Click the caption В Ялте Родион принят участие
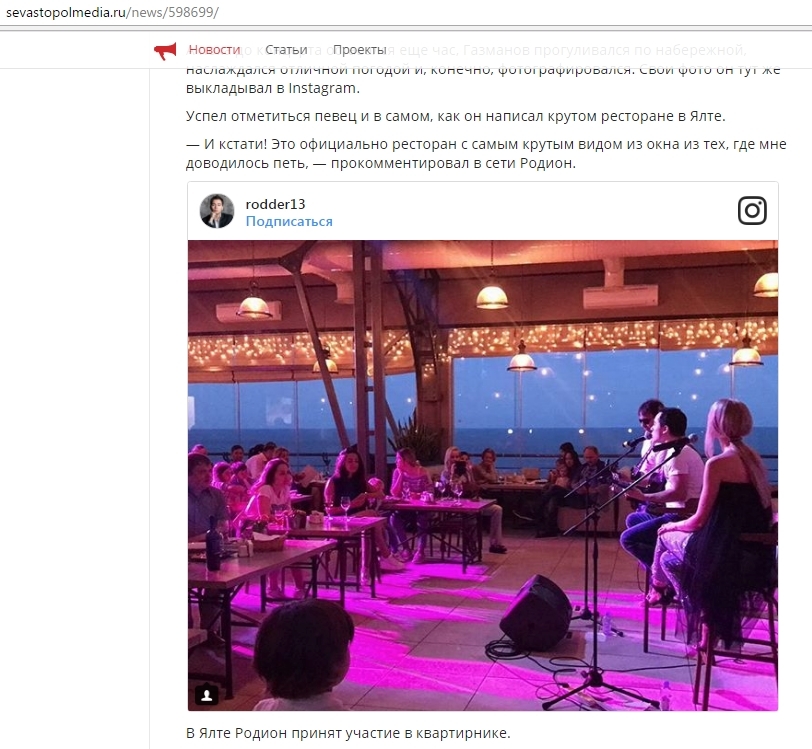Viewport: 812px width, 749px height. point(348,733)
